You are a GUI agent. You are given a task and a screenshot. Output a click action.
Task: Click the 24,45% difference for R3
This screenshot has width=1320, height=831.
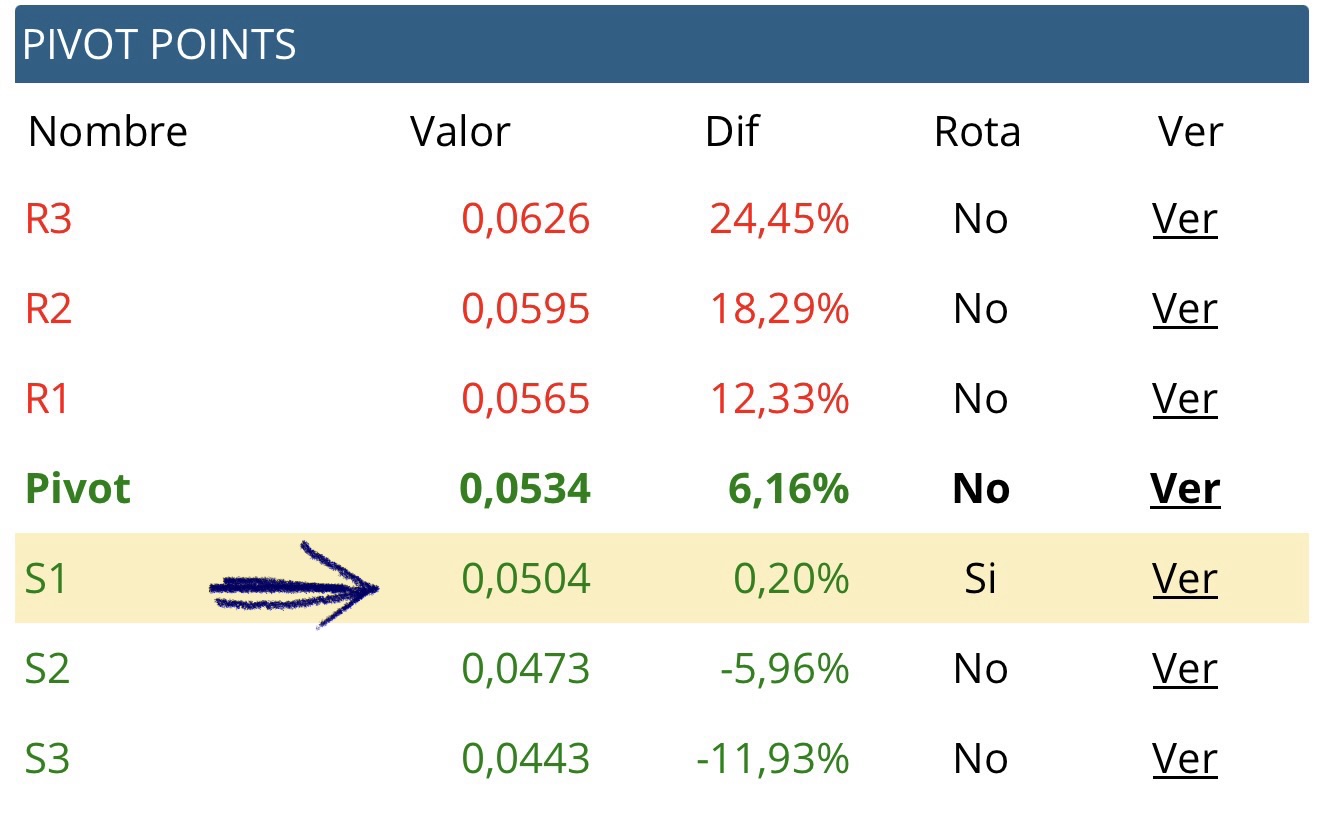[779, 220]
